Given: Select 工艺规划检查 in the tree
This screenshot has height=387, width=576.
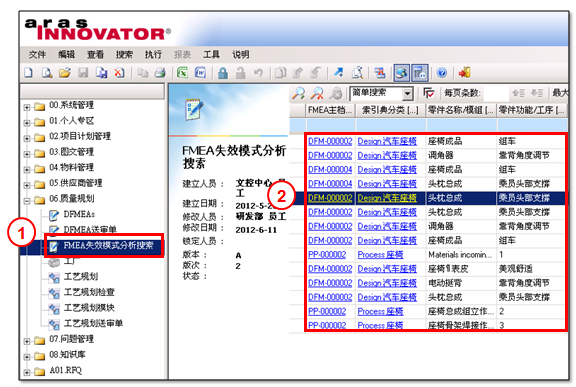Looking at the screenshot, I should click(89, 292).
